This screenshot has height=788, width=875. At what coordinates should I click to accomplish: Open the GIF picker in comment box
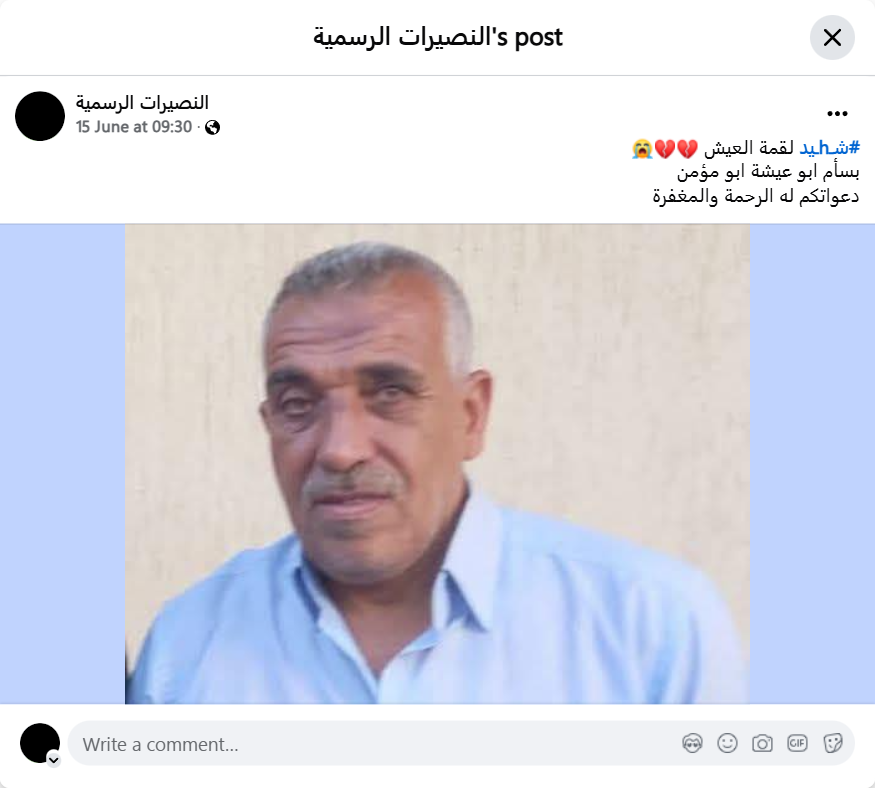coord(797,743)
